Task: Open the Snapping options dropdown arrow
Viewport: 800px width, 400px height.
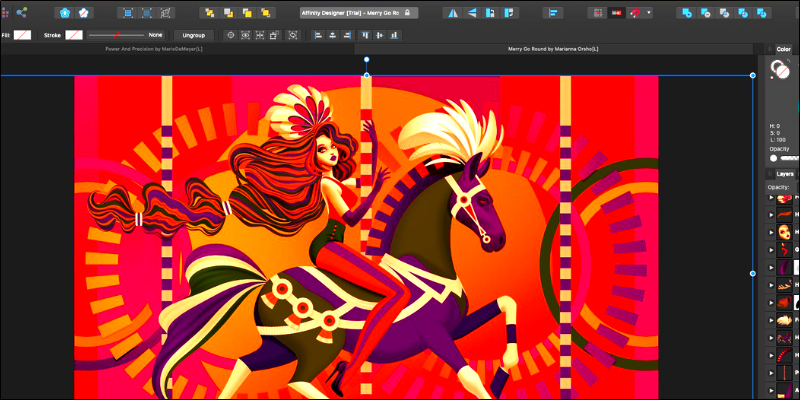Action: (648, 13)
